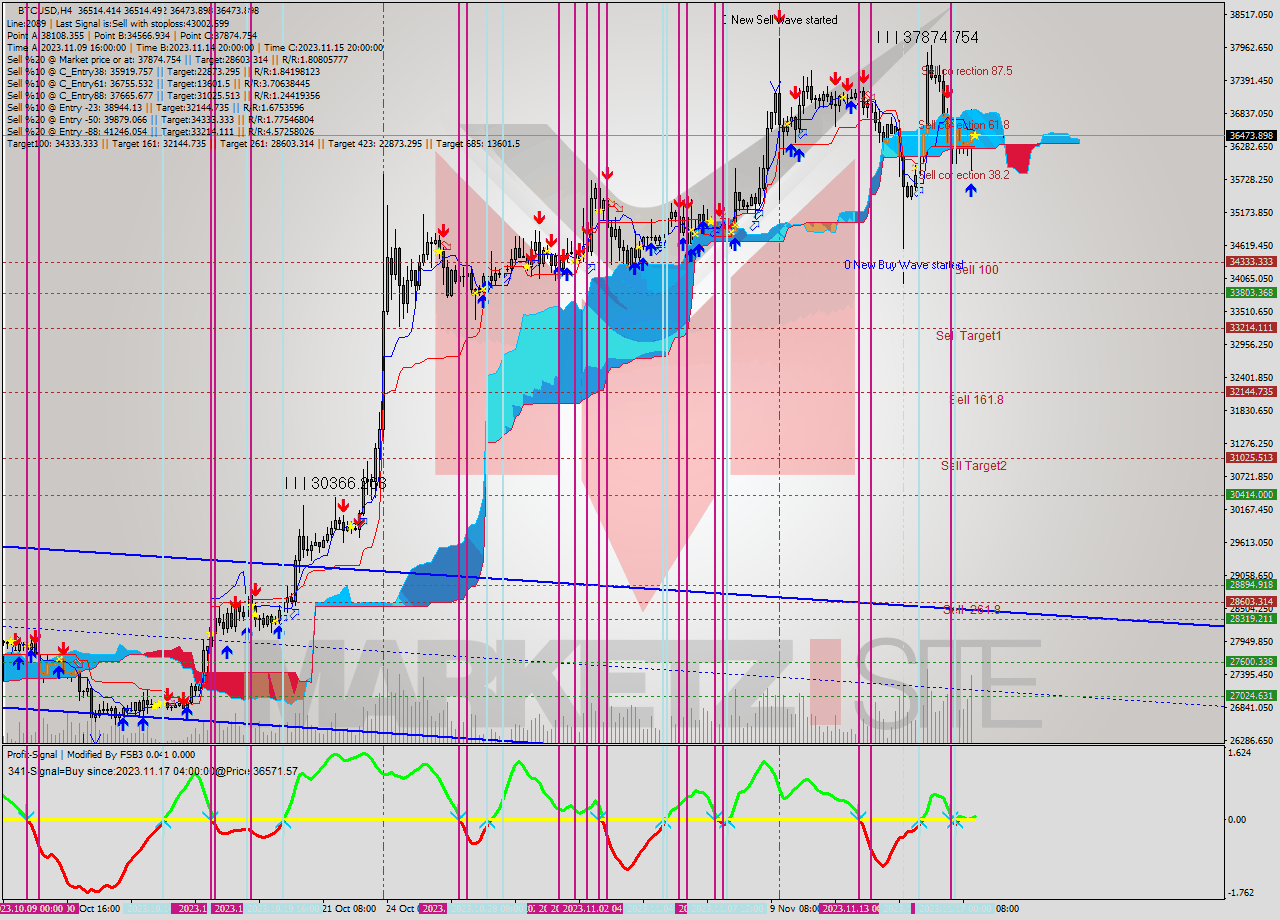This screenshot has height=920, width=1280.
Task: Click the 26286.650 axis price value
Action: (x=1251, y=741)
